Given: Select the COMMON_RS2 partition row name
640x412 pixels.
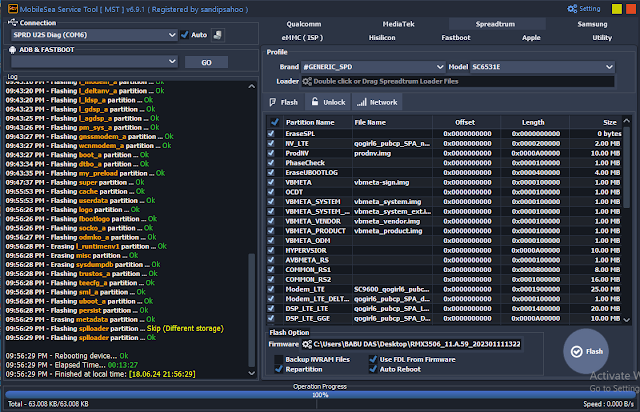Looking at the screenshot, I should point(308,279).
